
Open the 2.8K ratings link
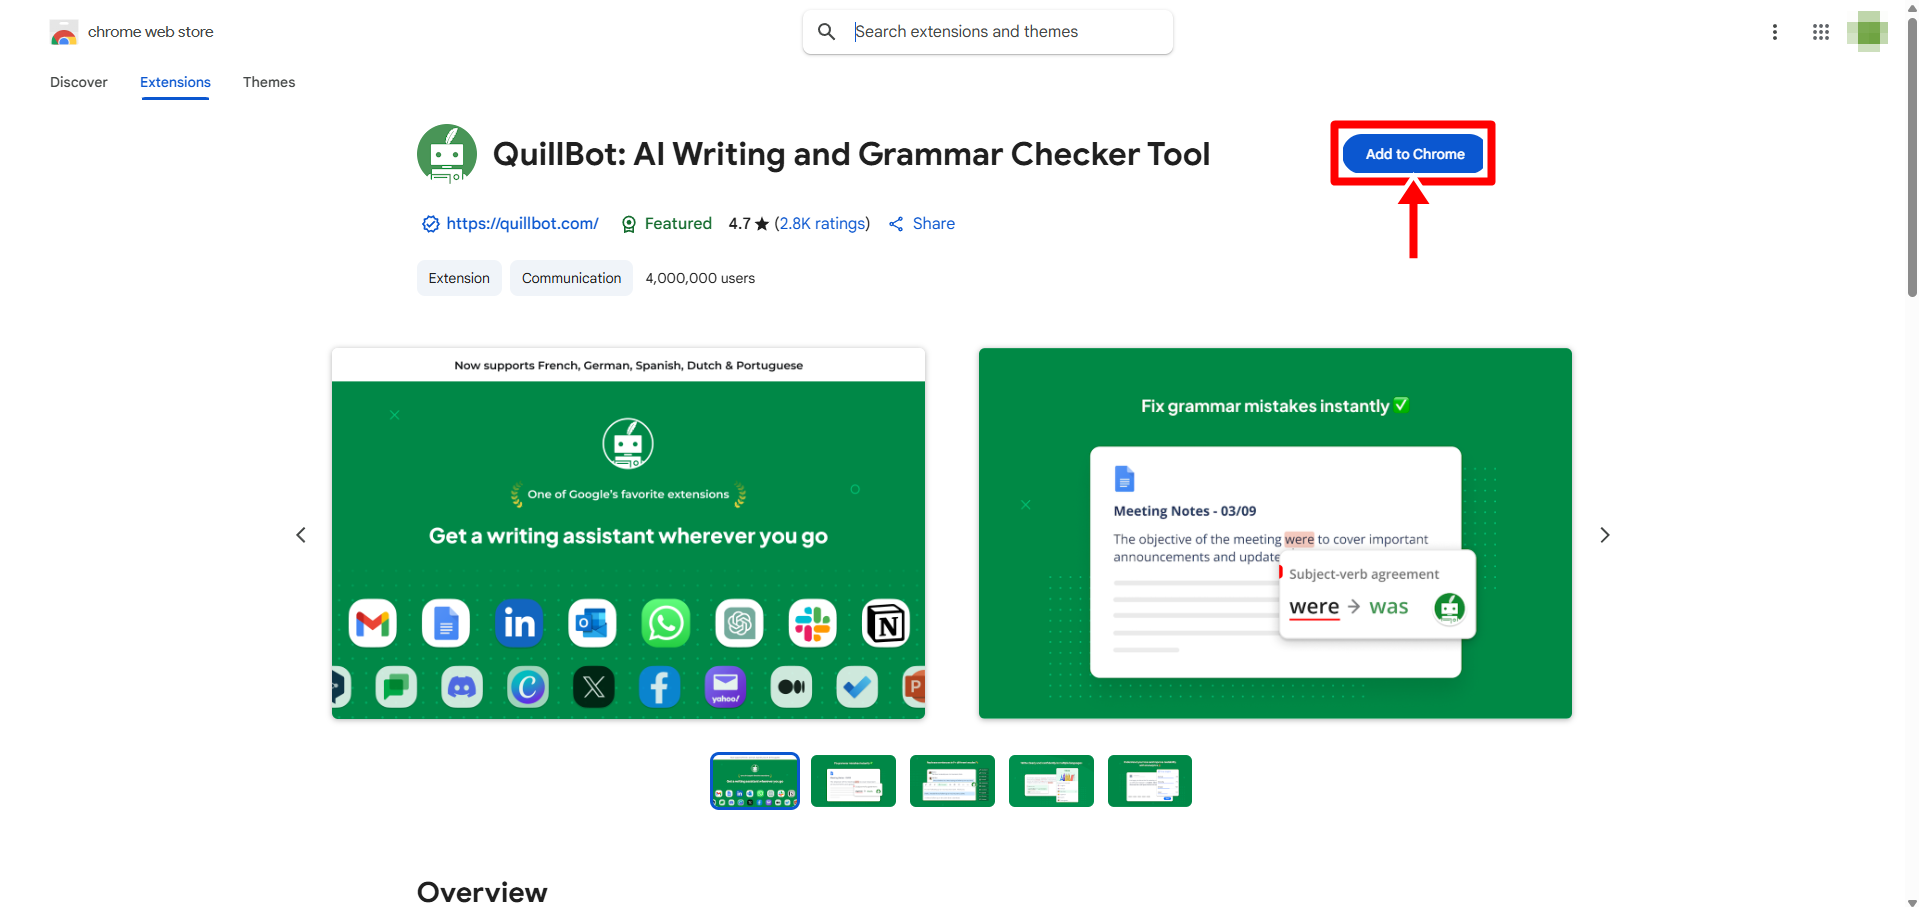point(822,224)
